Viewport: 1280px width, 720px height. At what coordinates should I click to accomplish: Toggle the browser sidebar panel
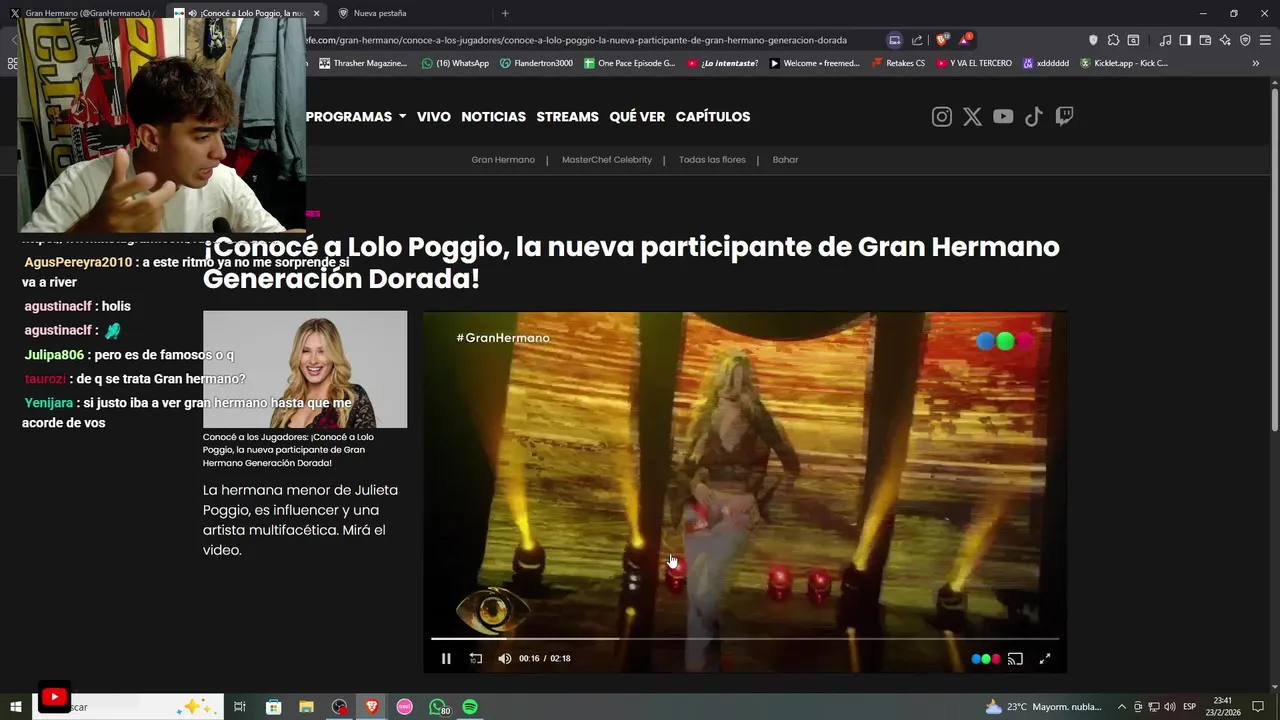(1185, 40)
